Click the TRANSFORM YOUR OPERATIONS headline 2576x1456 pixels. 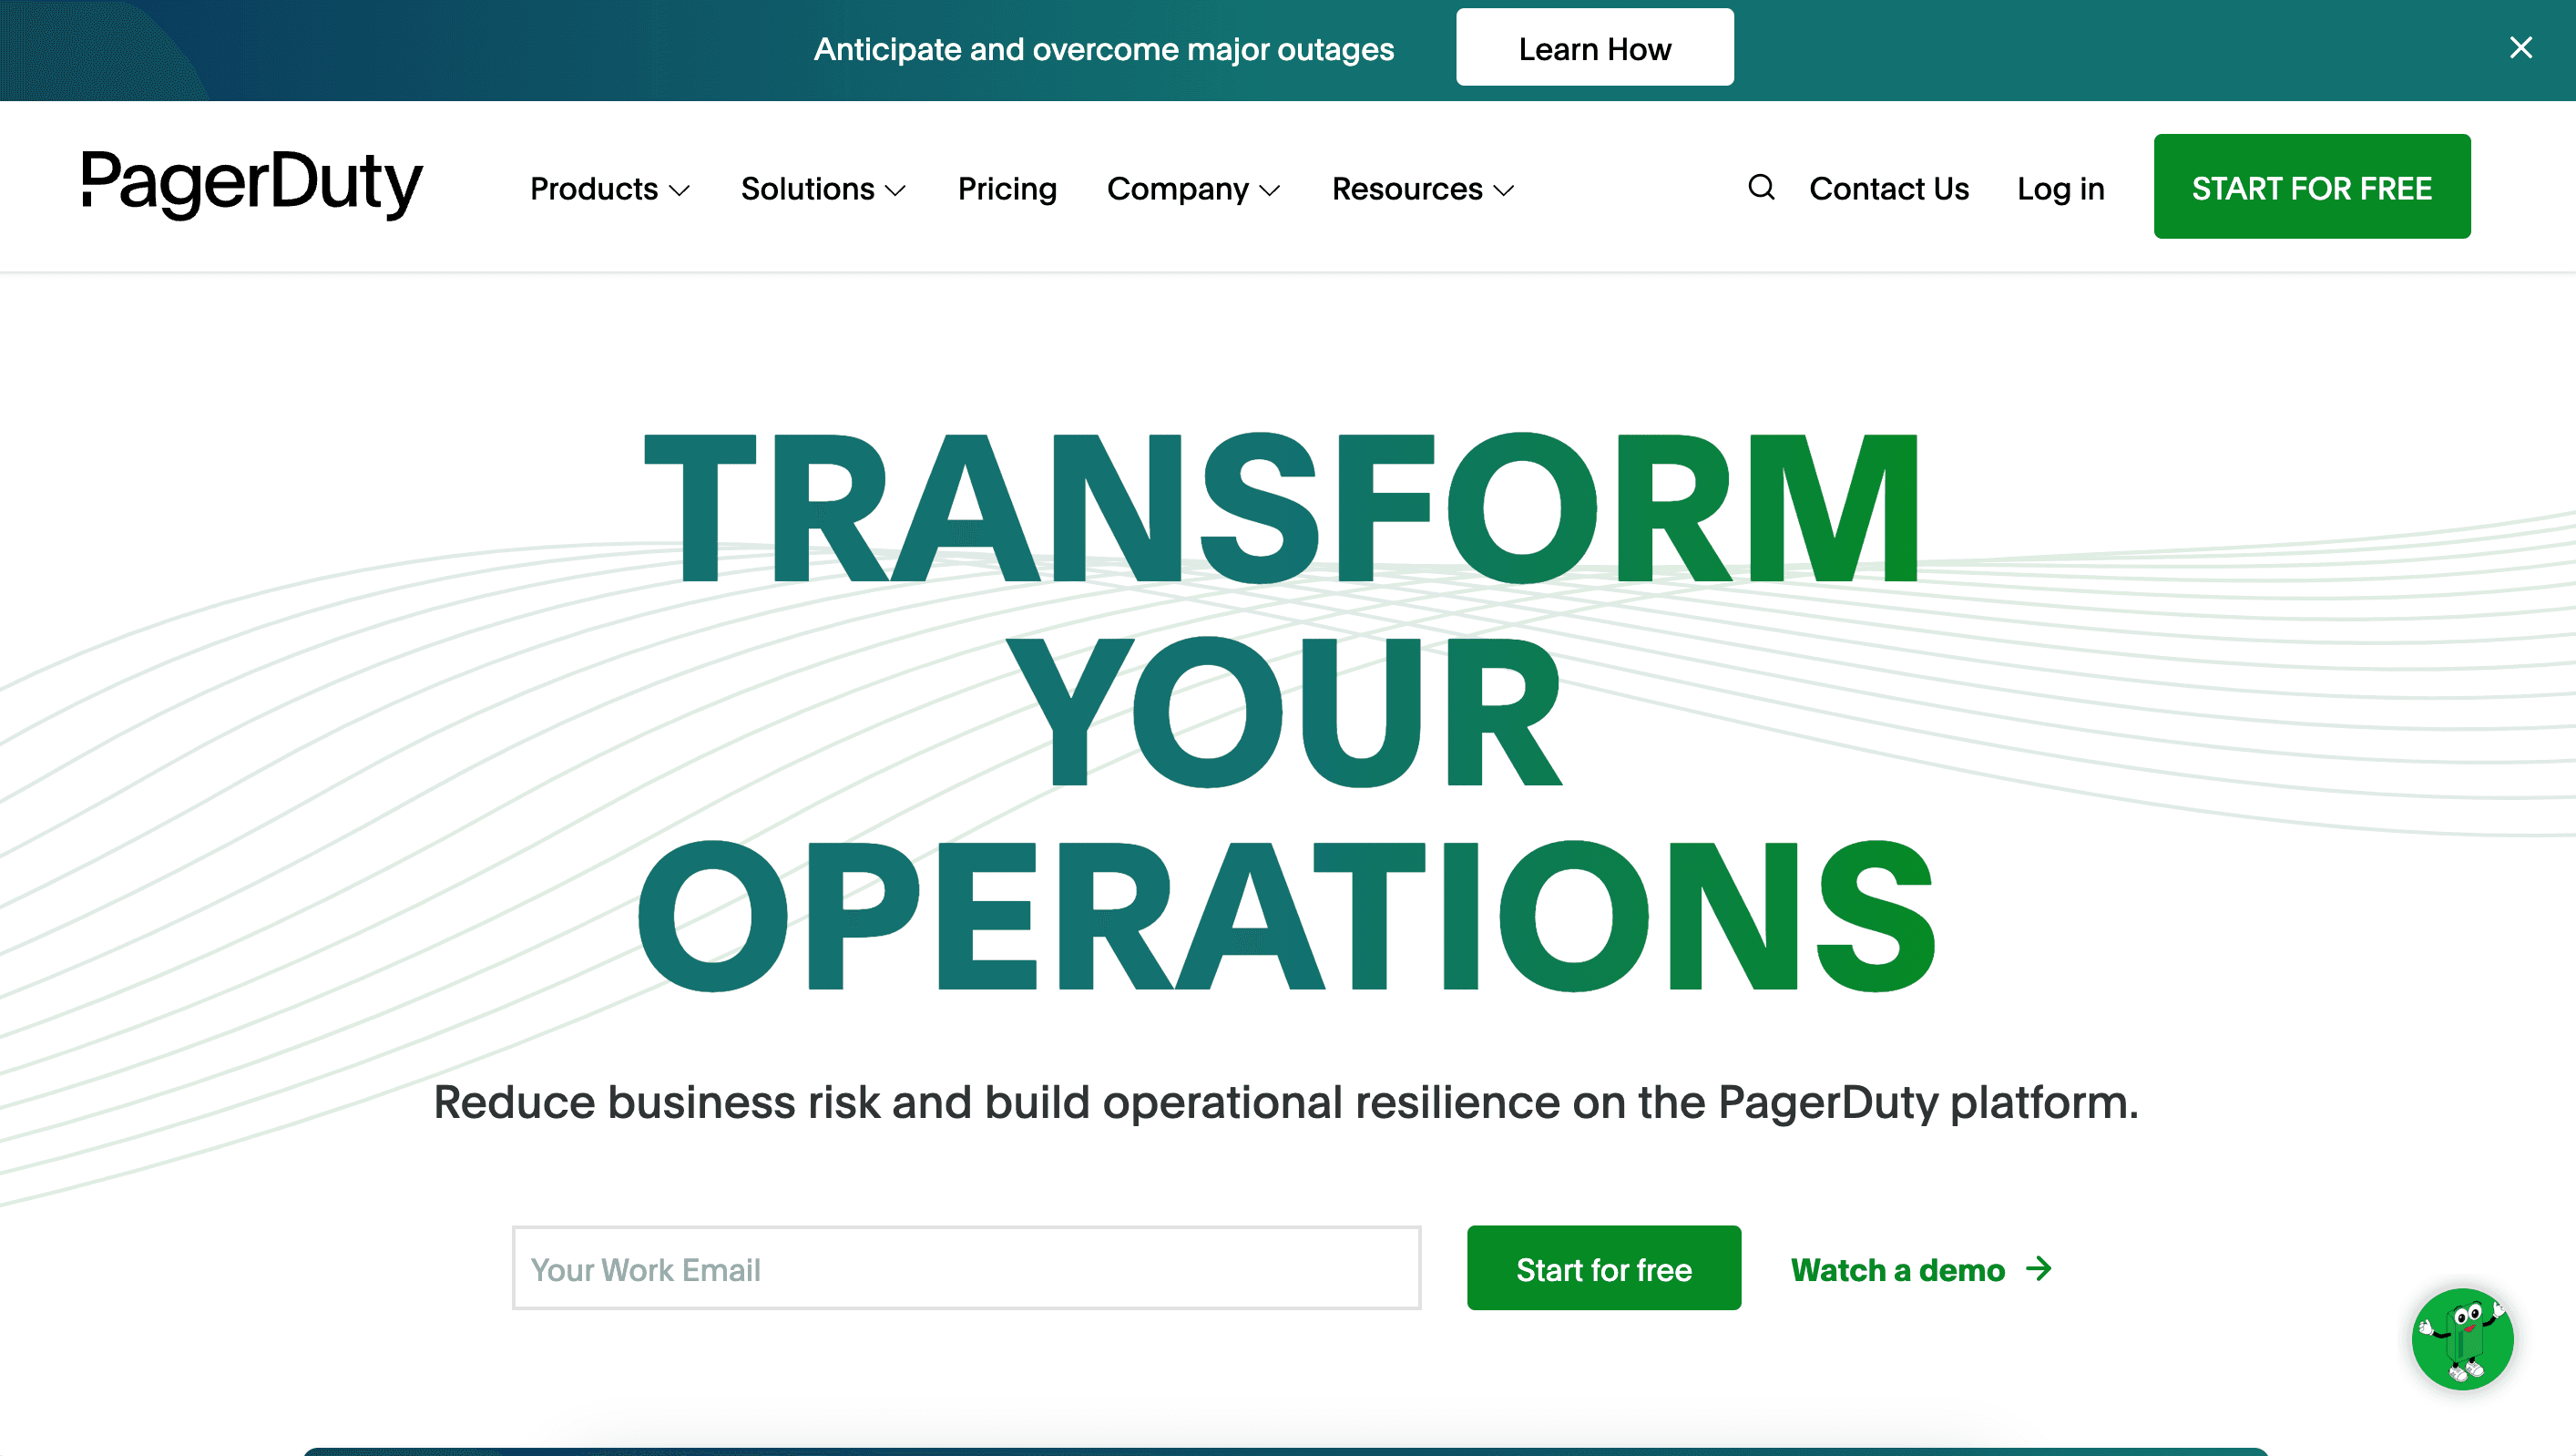[1288, 712]
